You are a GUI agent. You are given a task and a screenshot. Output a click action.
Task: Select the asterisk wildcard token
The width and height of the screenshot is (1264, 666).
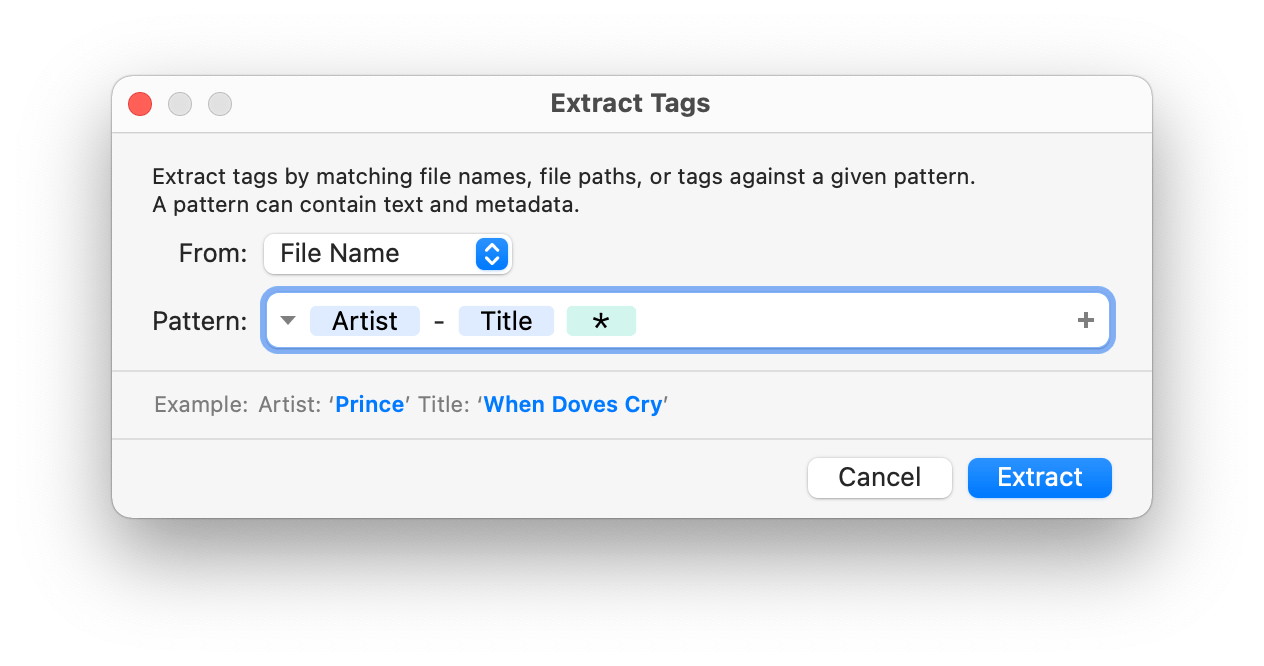[x=601, y=321]
